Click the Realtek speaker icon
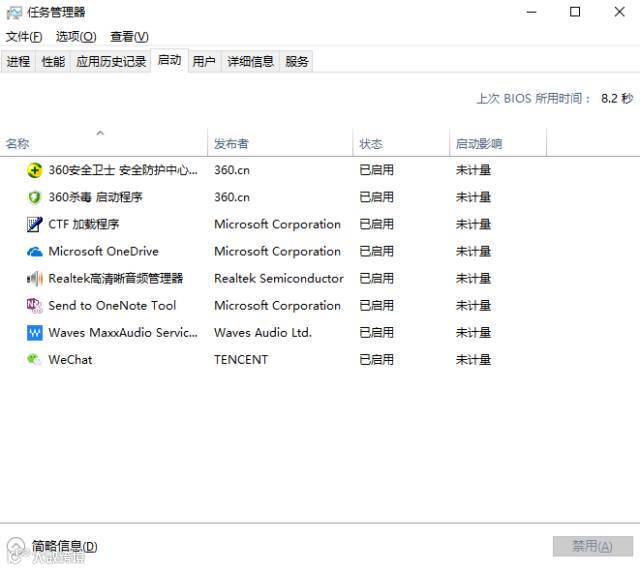Image resolution: width=640 pixels, height=570 pixels. coord(34,279)
